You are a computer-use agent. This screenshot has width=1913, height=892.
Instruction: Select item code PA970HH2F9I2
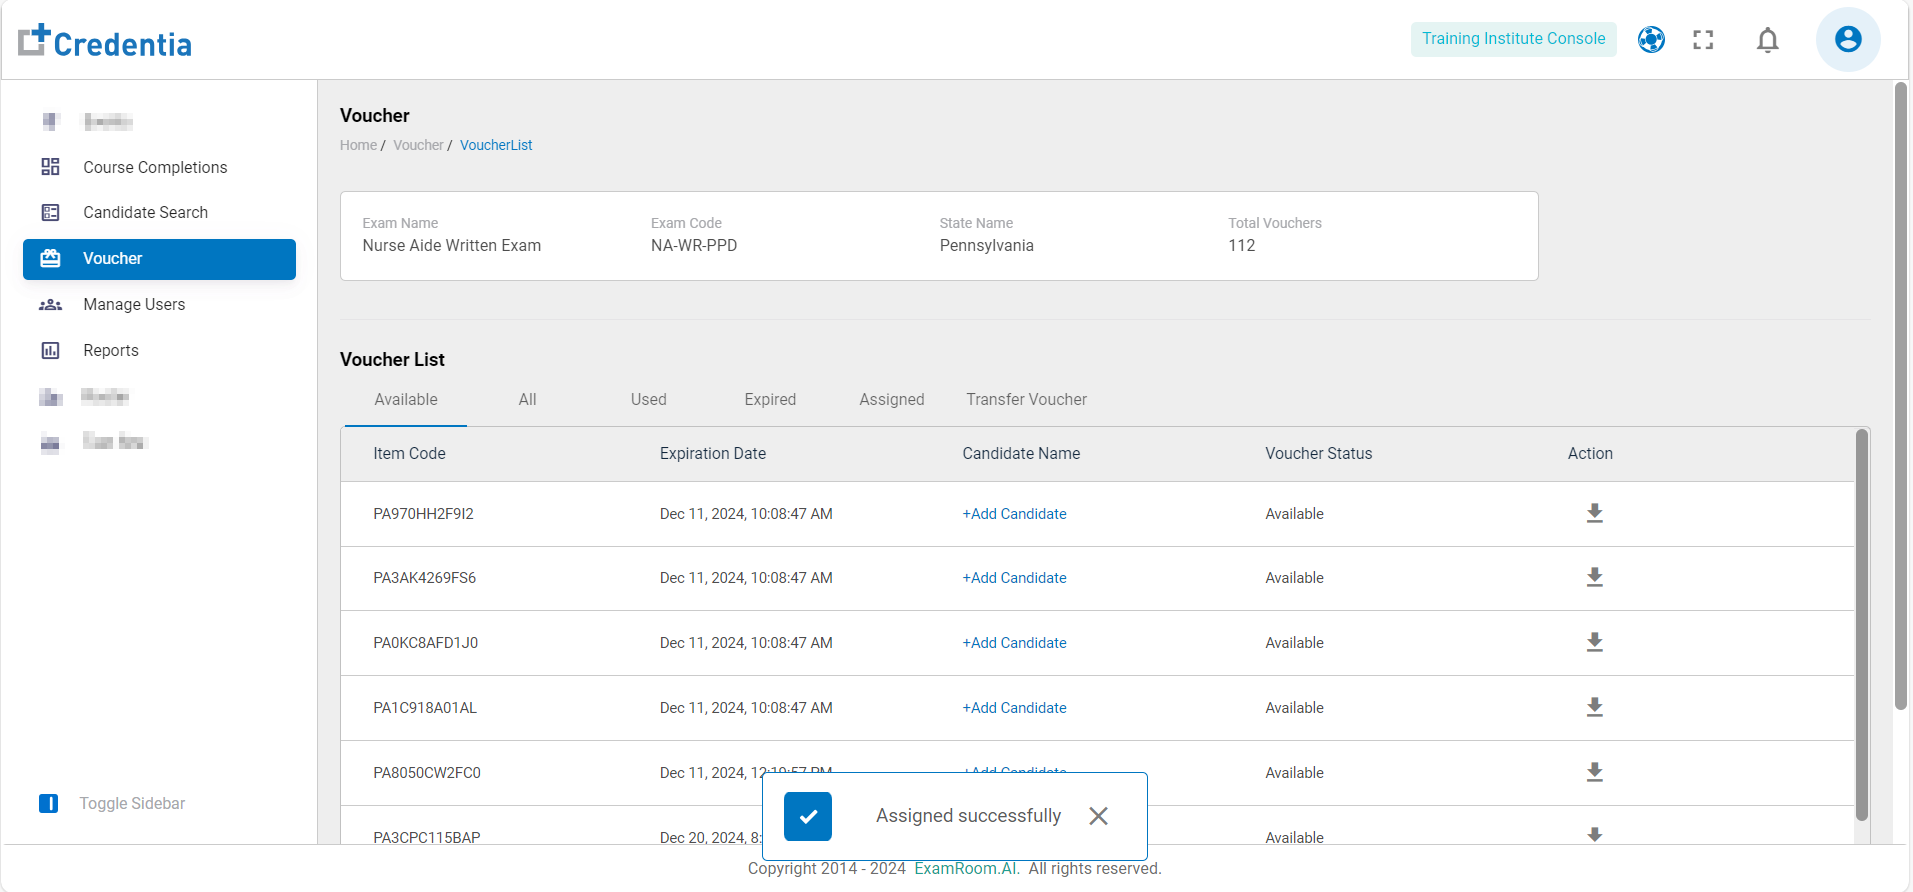423,514
